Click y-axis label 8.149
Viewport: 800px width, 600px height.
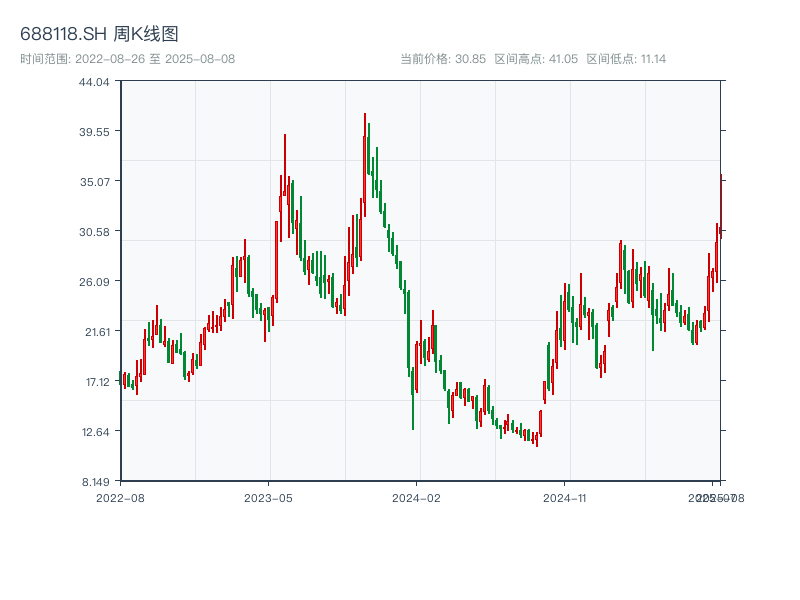[x=95, y=482]
